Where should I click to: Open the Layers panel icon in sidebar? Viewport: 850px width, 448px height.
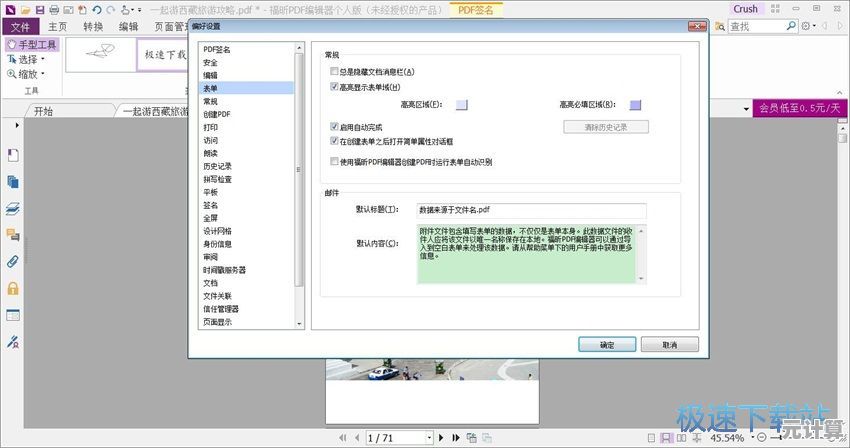pyautogui.click(x=13, y=208)
